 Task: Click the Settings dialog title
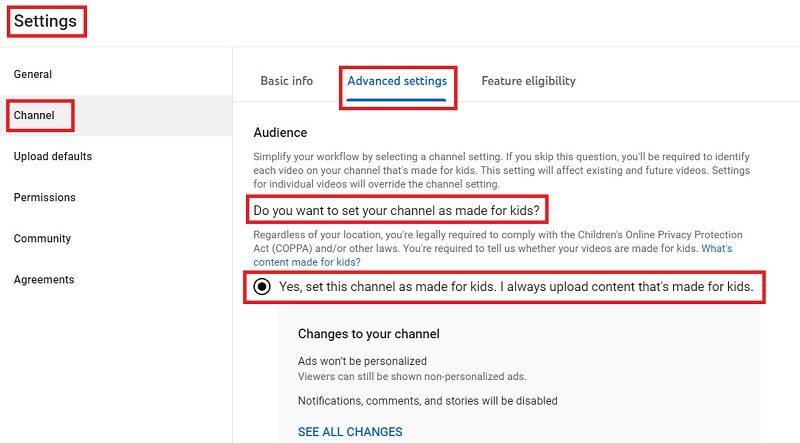[45, 21]
